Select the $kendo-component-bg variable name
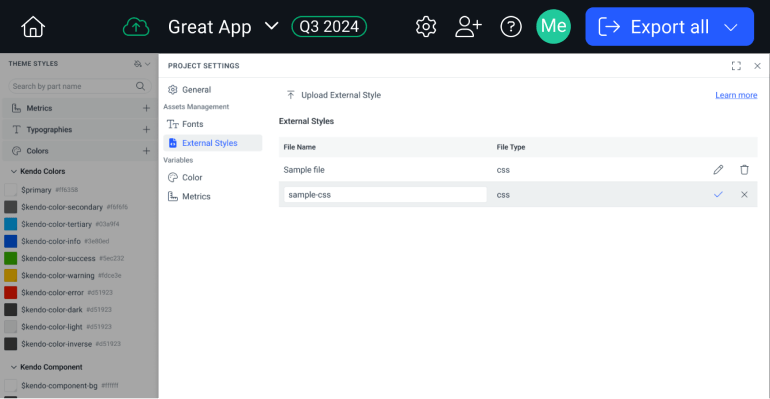This screenshot has height=399, width=770. [59, 386]
